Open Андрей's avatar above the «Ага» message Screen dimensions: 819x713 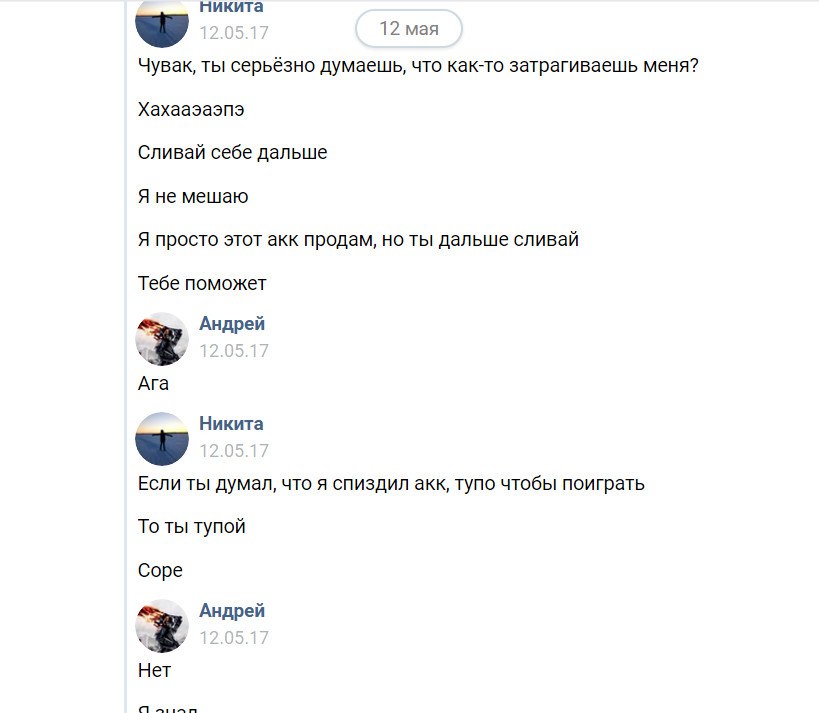point(162,338)
